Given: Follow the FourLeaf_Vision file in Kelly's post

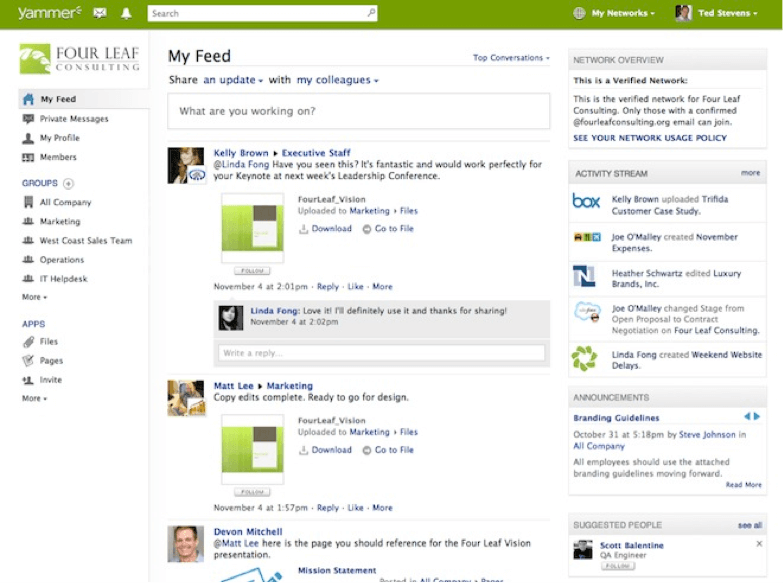Looking at the screenshot, I should tap(252, 270).
